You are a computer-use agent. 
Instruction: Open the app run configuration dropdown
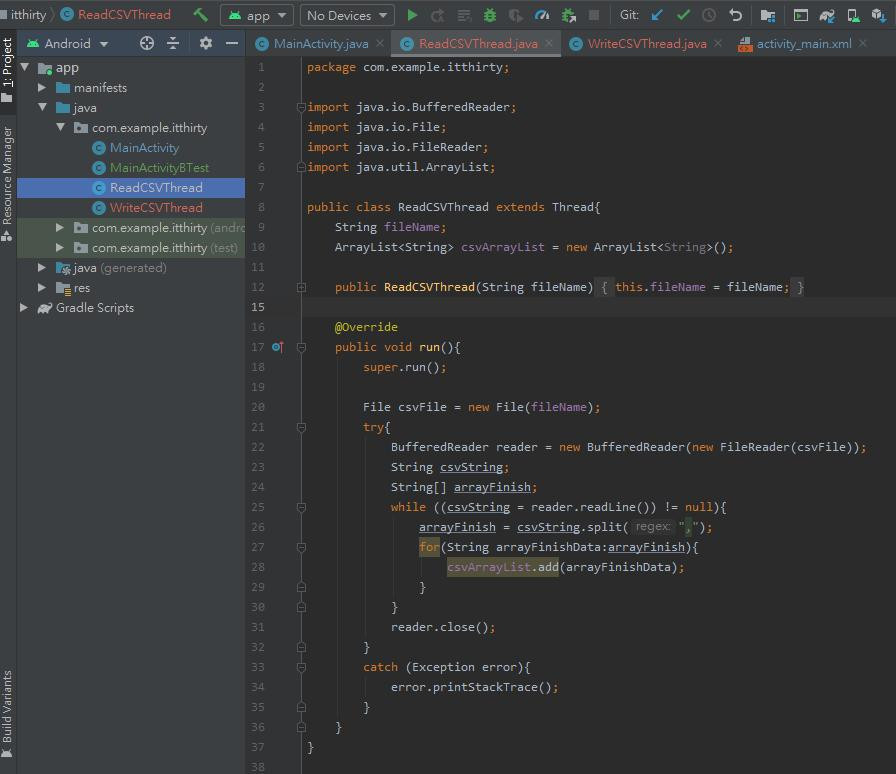click(257, 15)
